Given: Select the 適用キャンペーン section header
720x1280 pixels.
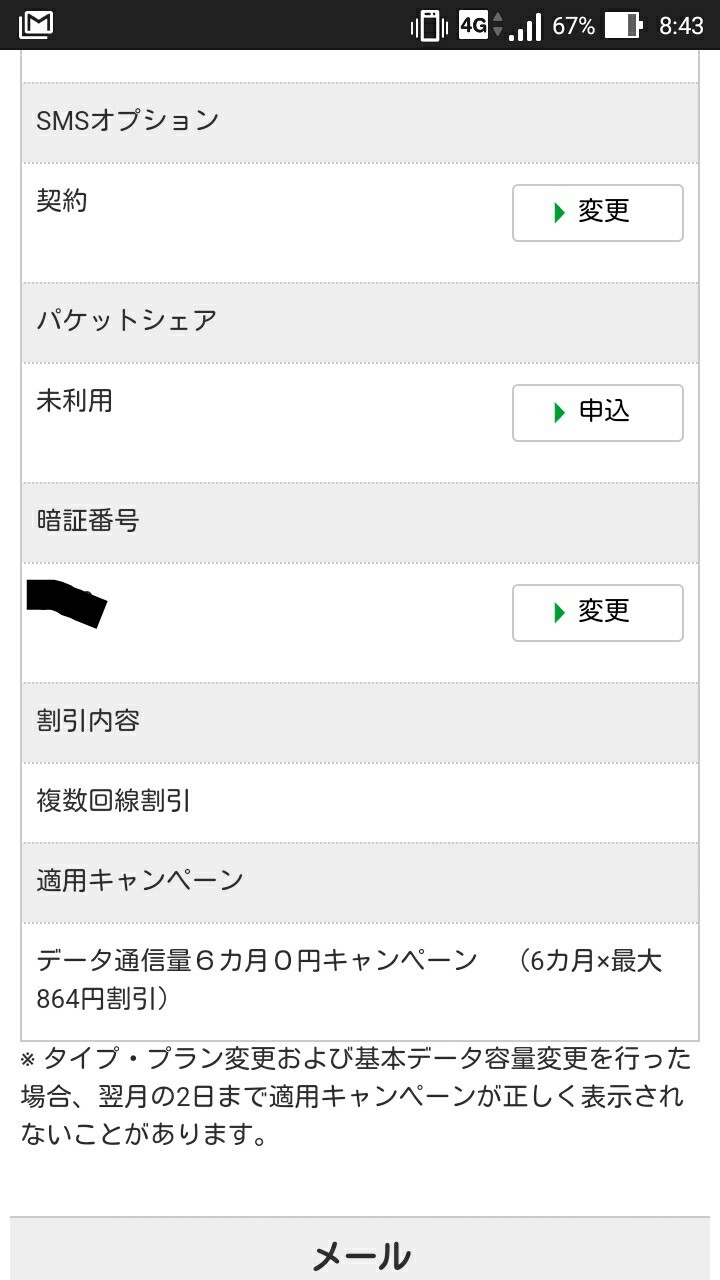Looking at the screenshot, I should pyautogui.click(x=140, y=881).
